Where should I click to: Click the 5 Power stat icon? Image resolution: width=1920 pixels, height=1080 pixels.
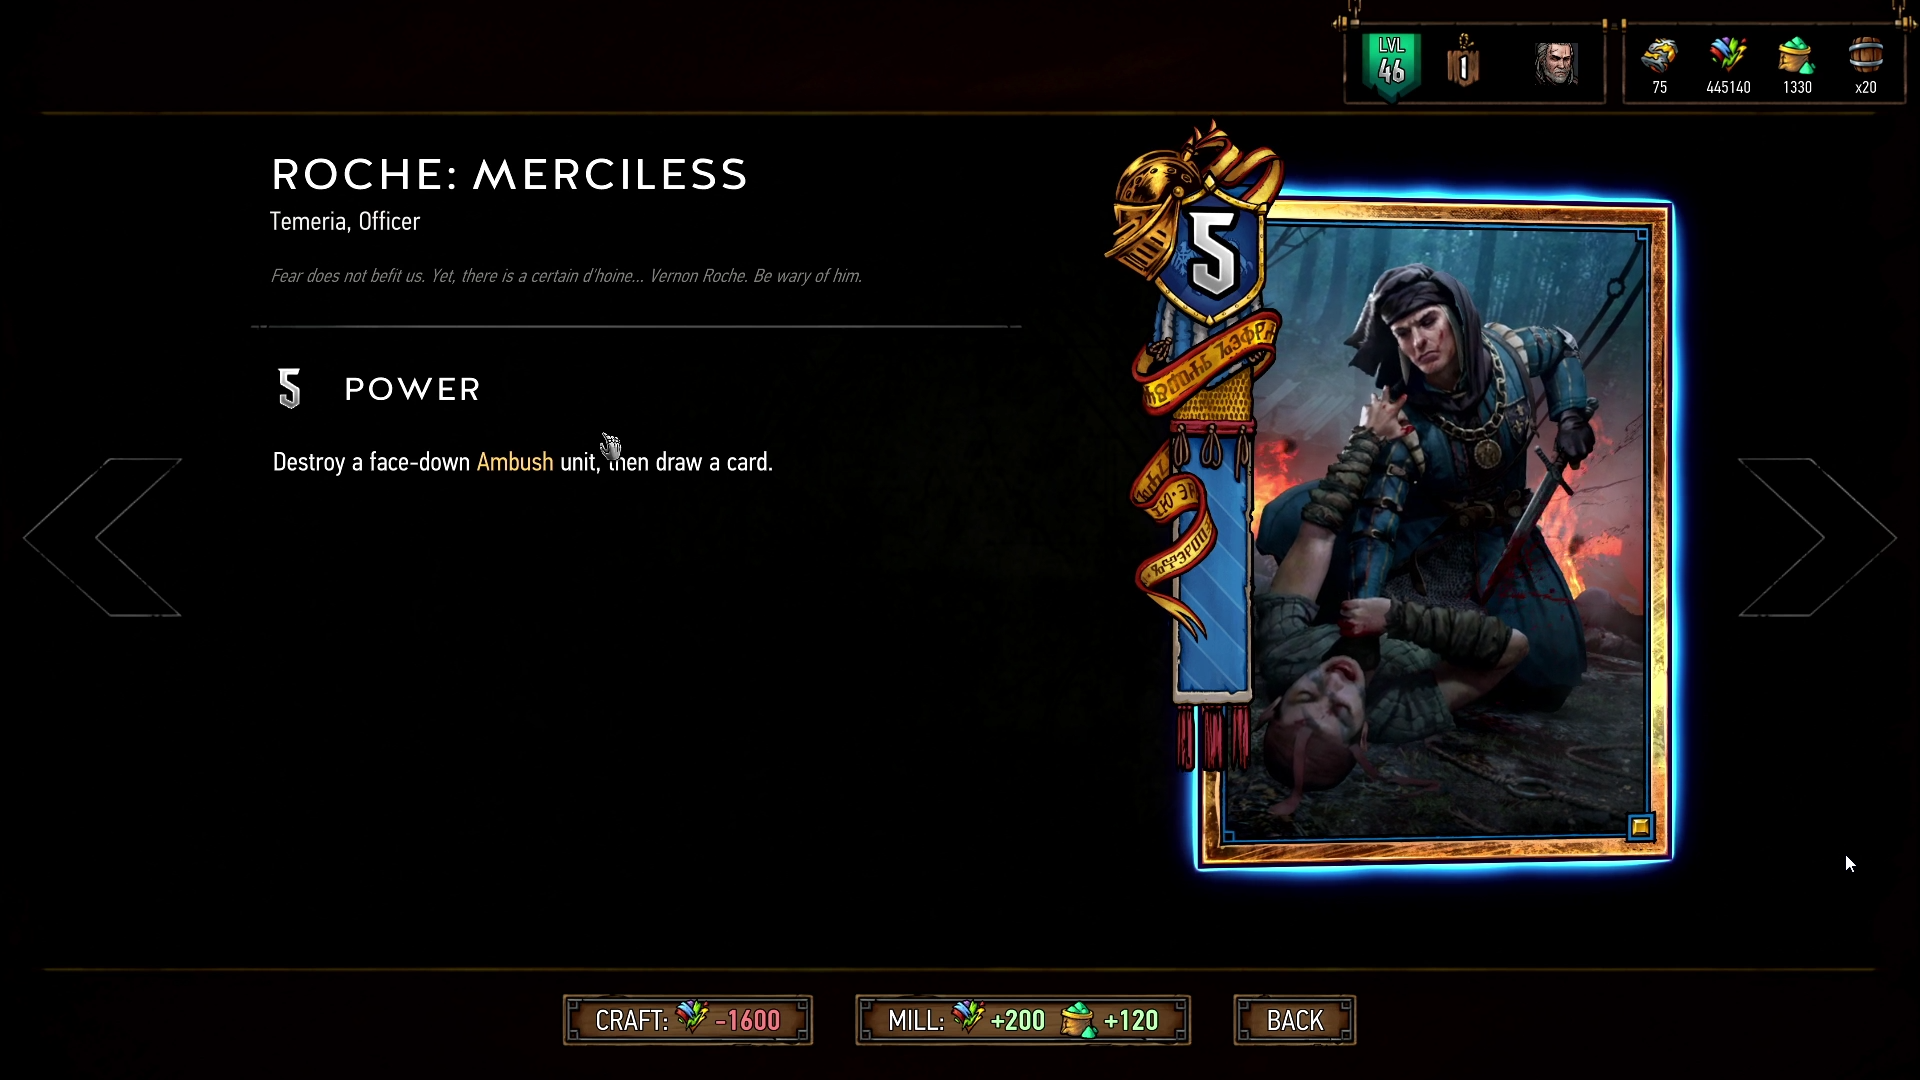coord(289,389)
